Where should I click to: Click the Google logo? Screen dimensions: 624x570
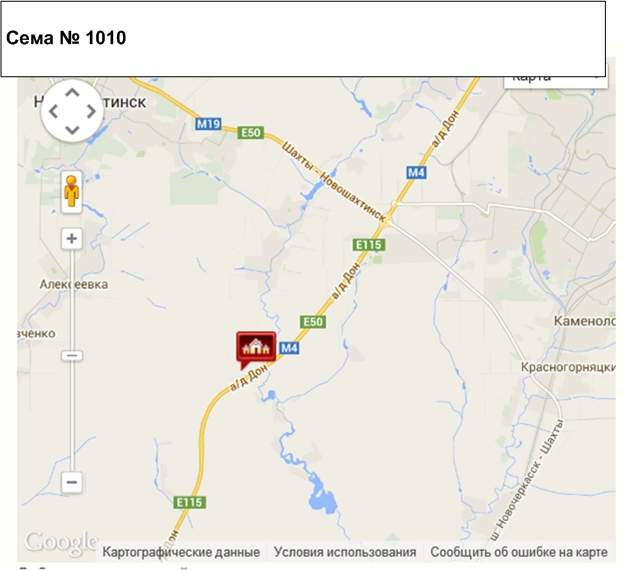61,542
